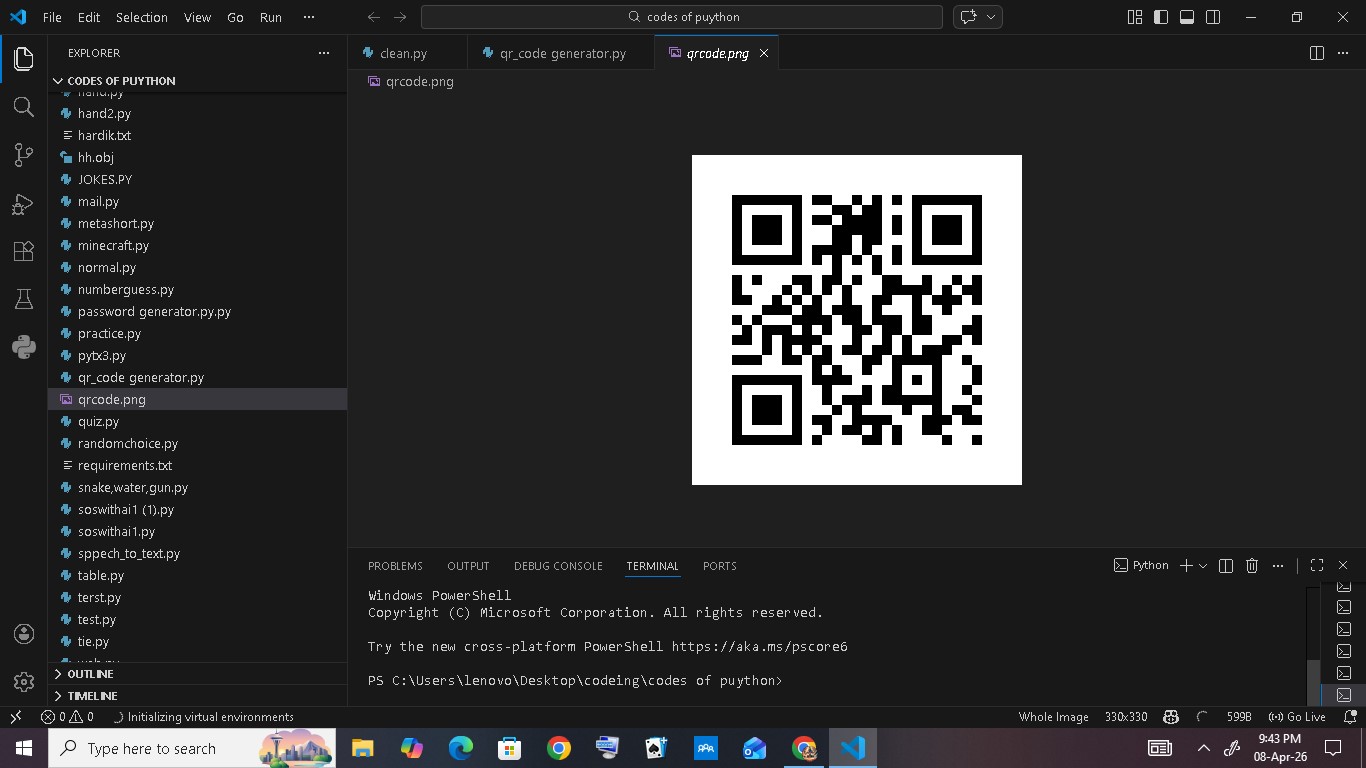
Task: Open the Run and Debug view
Action: pyautogui.click(x=24, y=203)
